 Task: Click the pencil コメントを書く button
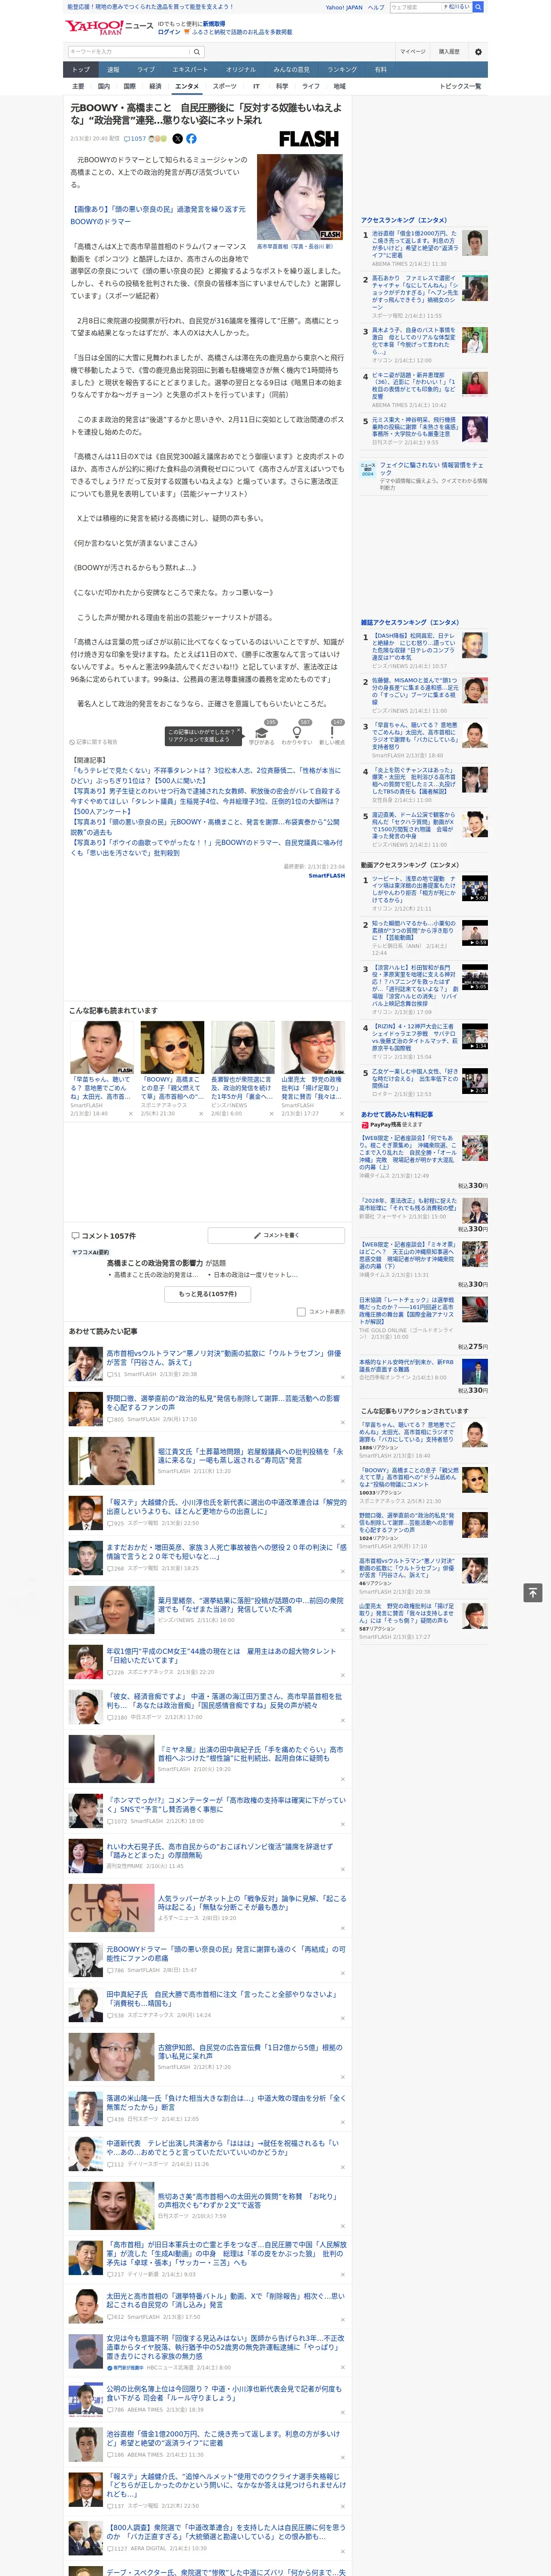click(x=276, y=1235)
